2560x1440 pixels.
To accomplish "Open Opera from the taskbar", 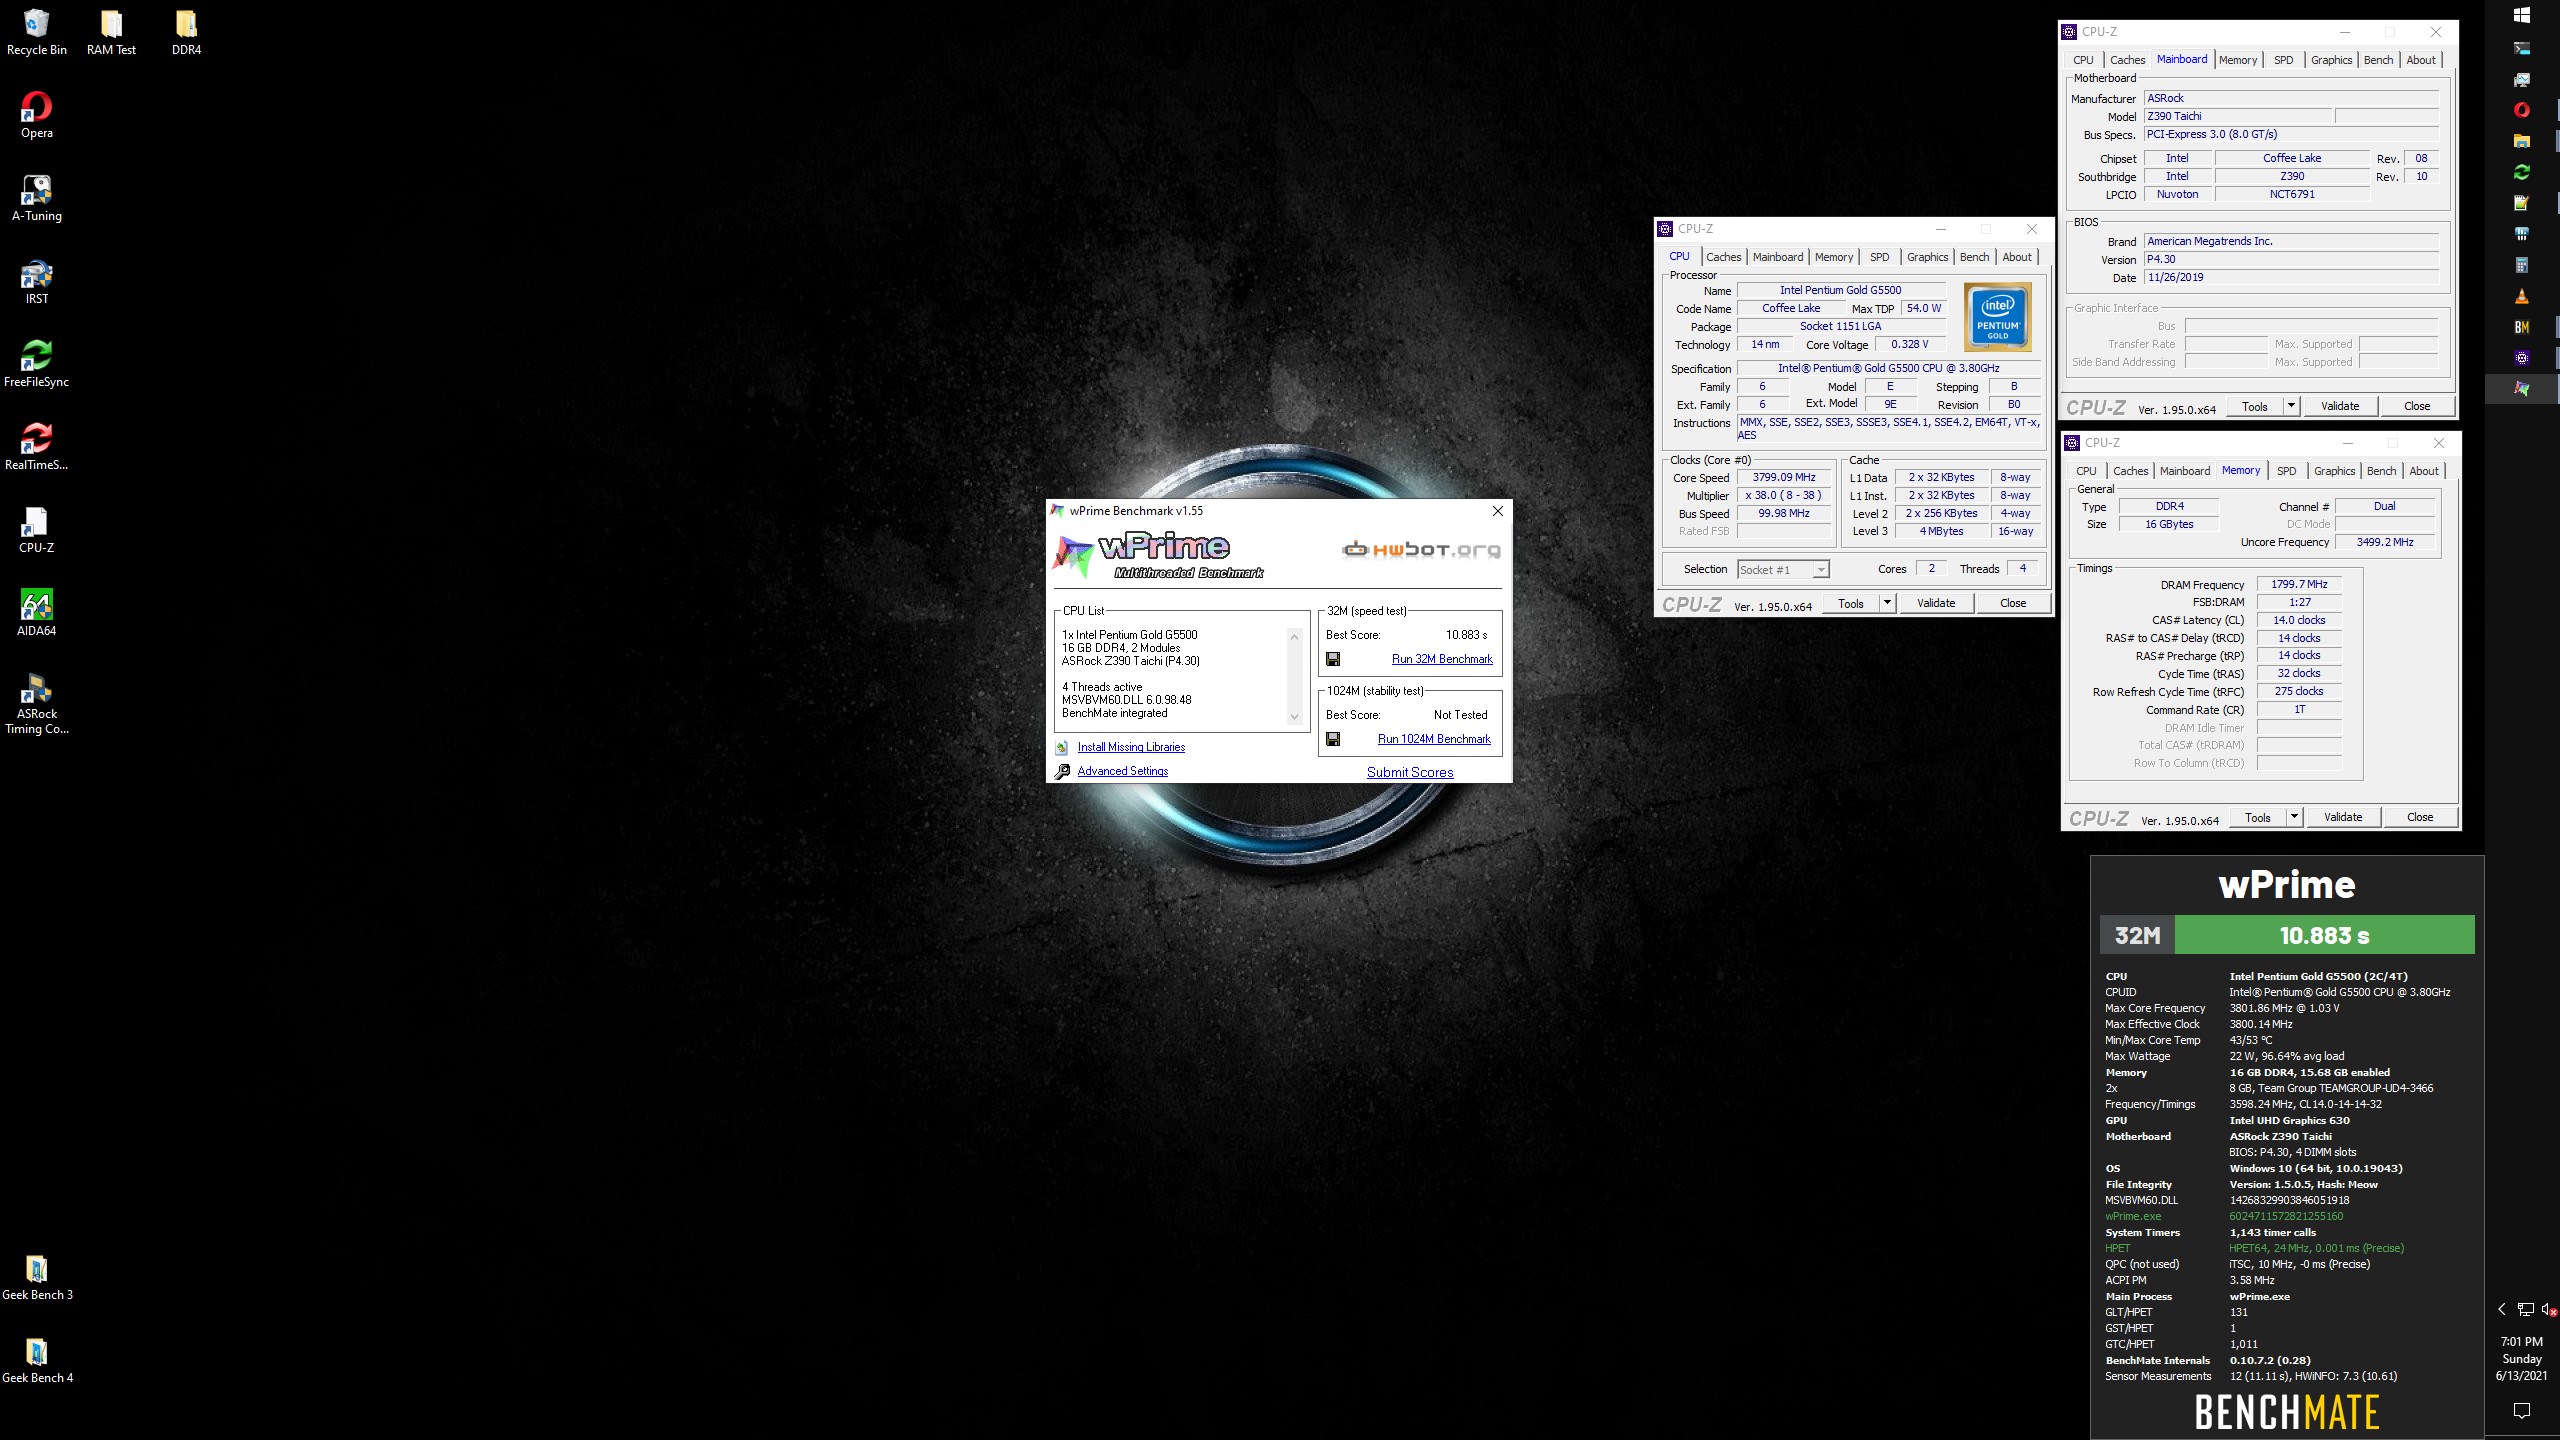I will coord(2522,110).
